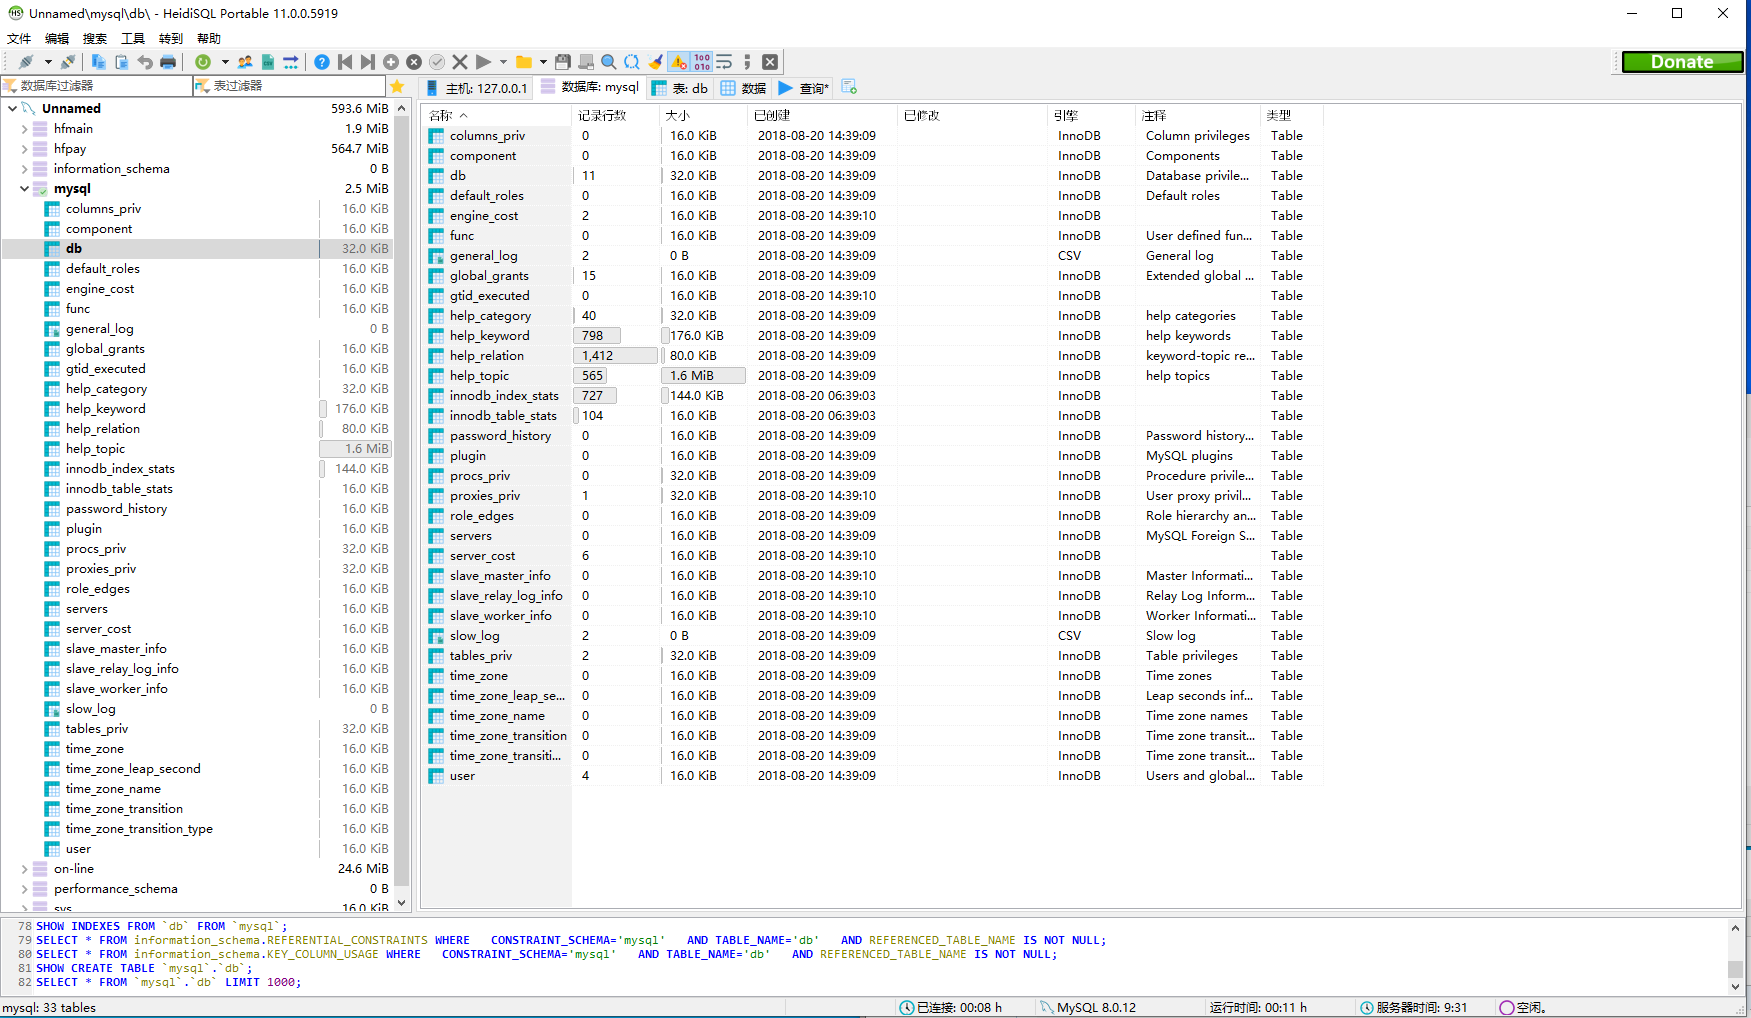
Task: Expand the performance_schema database node
Action: [24, 889]
